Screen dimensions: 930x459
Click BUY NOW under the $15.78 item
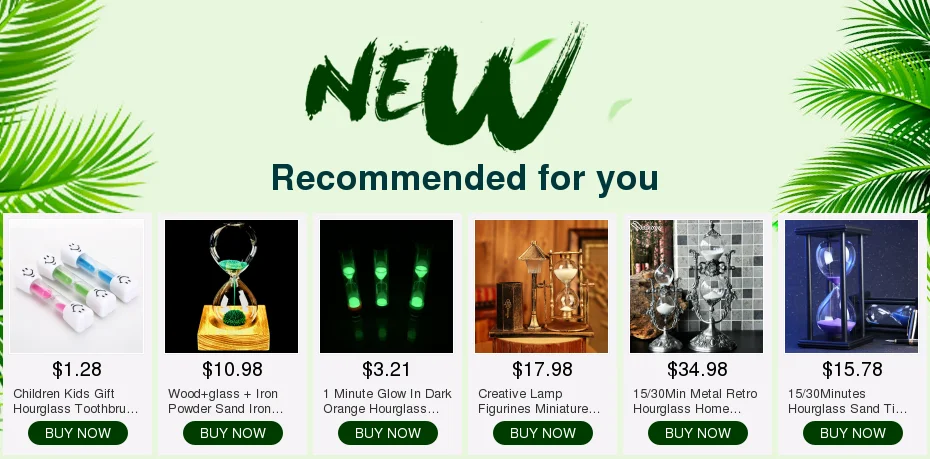point(853,433)
